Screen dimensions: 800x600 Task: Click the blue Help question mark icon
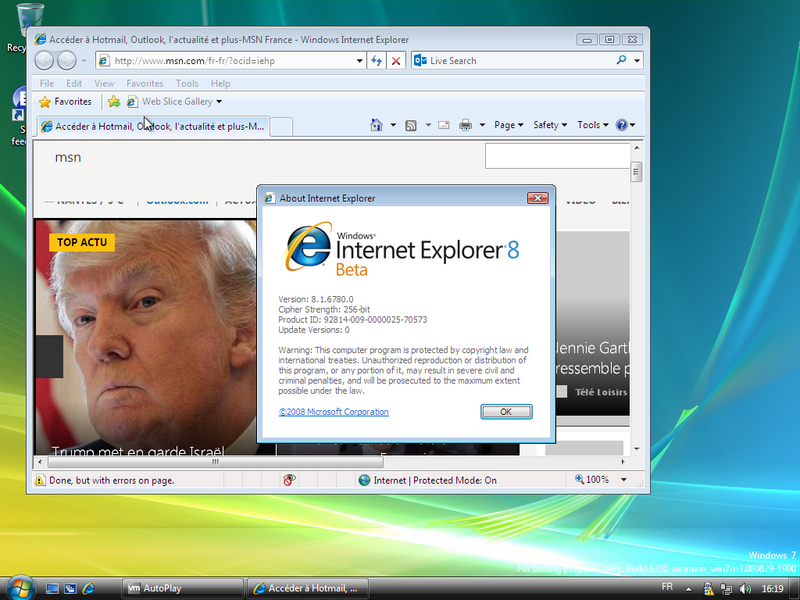click(x=621, y=125)
